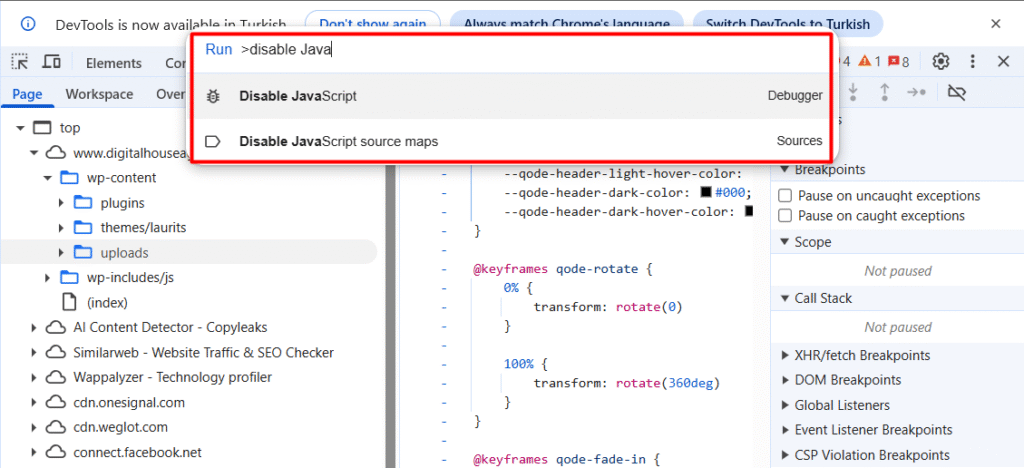The height and width of the screenshot is (468, 1024).
Task: Expand the Event Listener Breakpoints section
Action: tap(784, 430)
